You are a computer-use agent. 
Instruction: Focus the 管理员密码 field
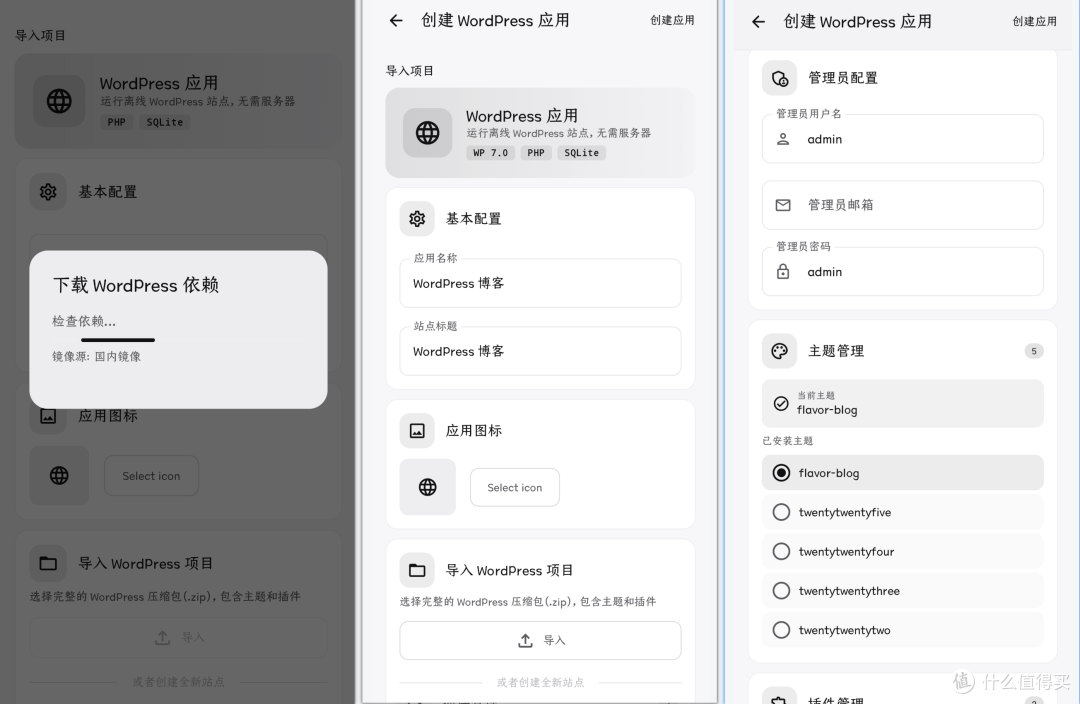(x=902, y=272)
